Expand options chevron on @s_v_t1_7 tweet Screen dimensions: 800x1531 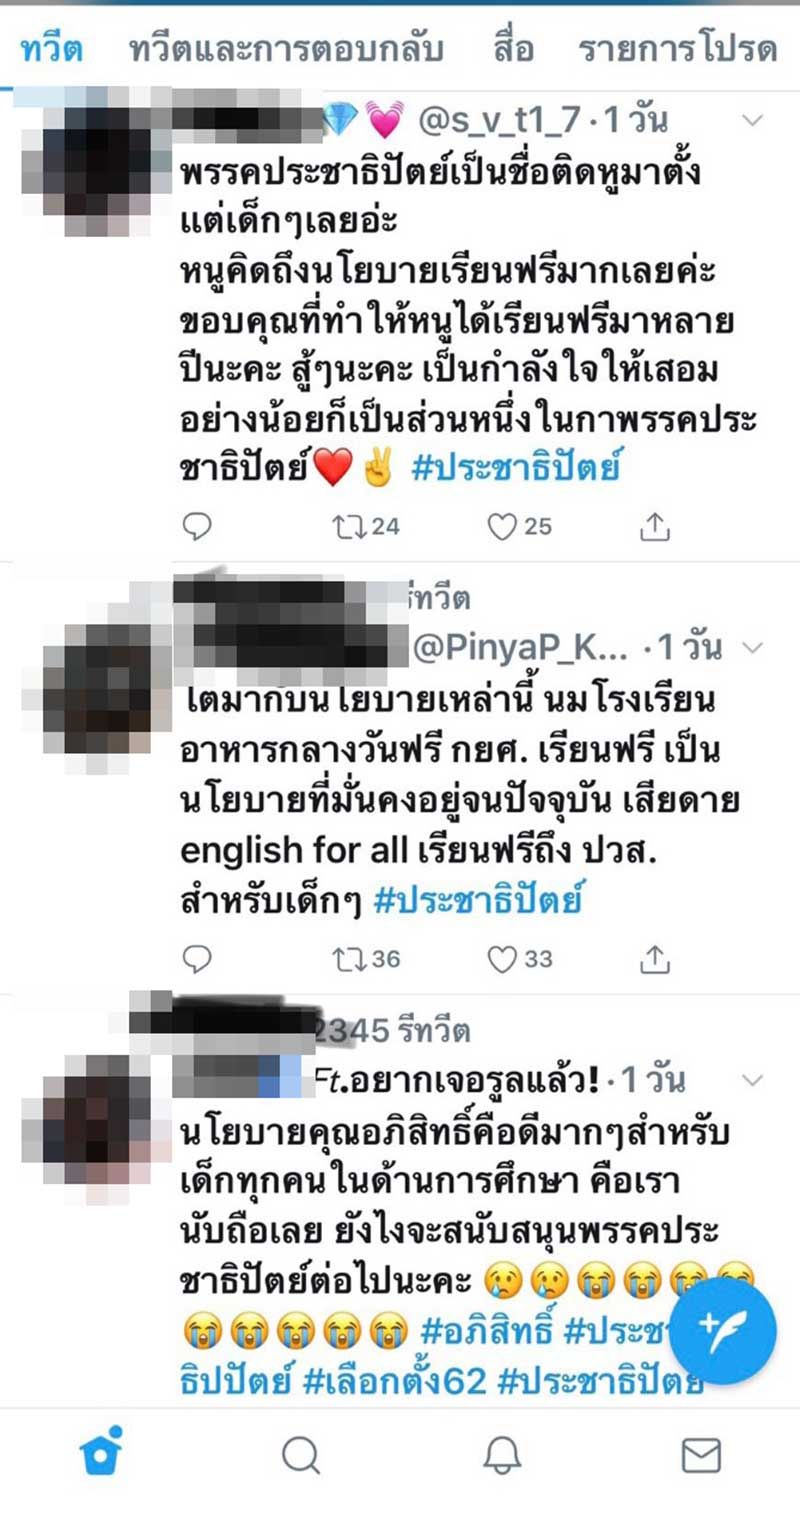[753, 121]
